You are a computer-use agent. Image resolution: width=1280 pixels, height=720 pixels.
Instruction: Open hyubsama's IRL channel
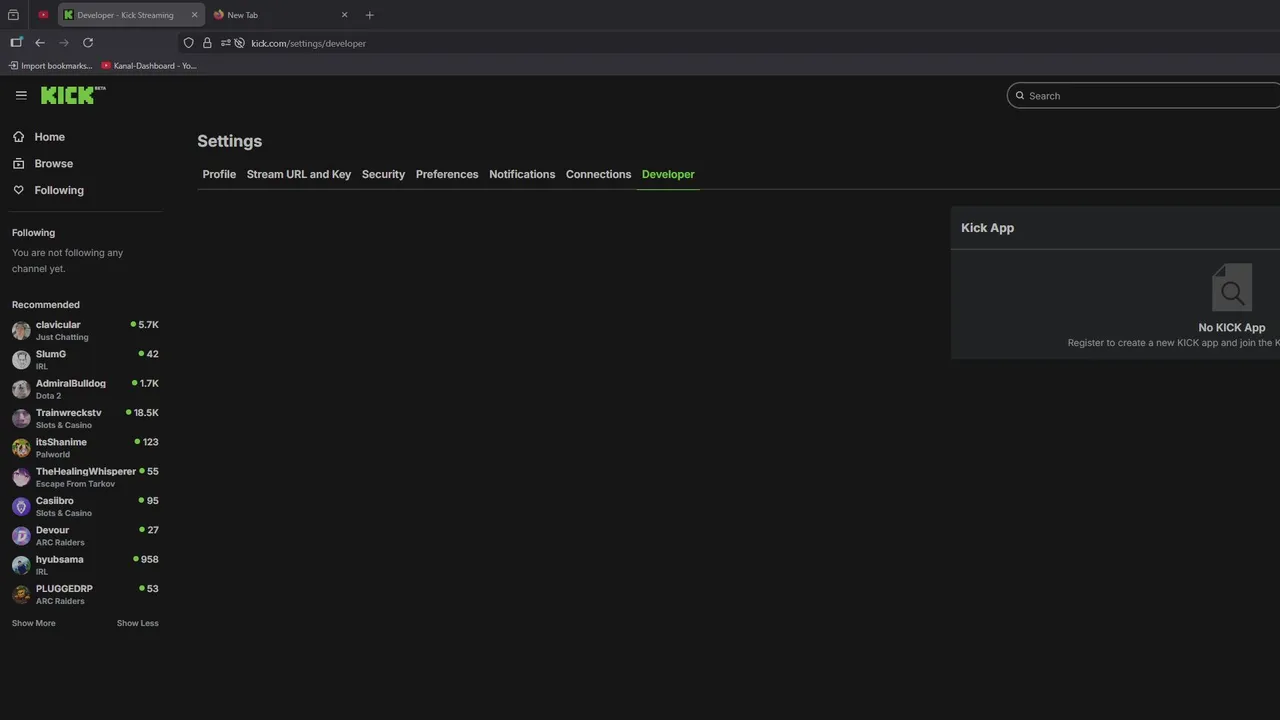coord(85,565)
